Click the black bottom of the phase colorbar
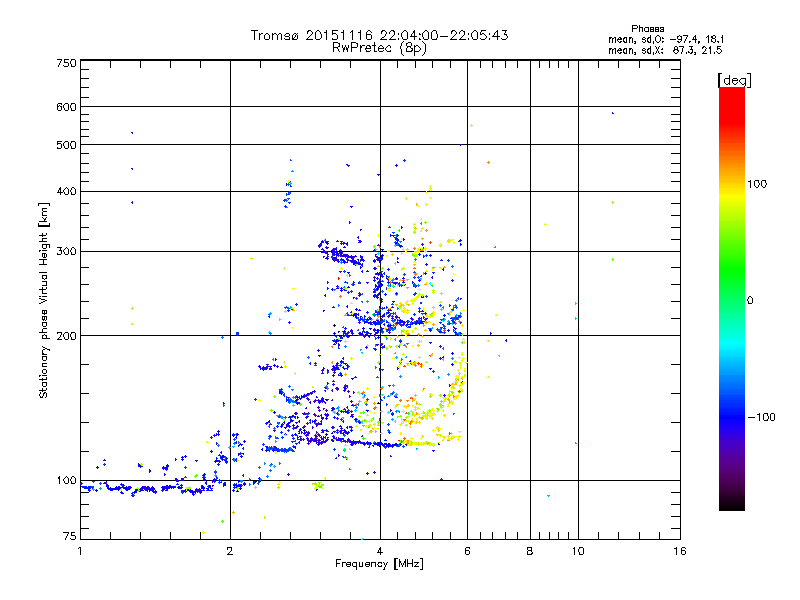Screen dimensions: 800x600 pos(732,505)
